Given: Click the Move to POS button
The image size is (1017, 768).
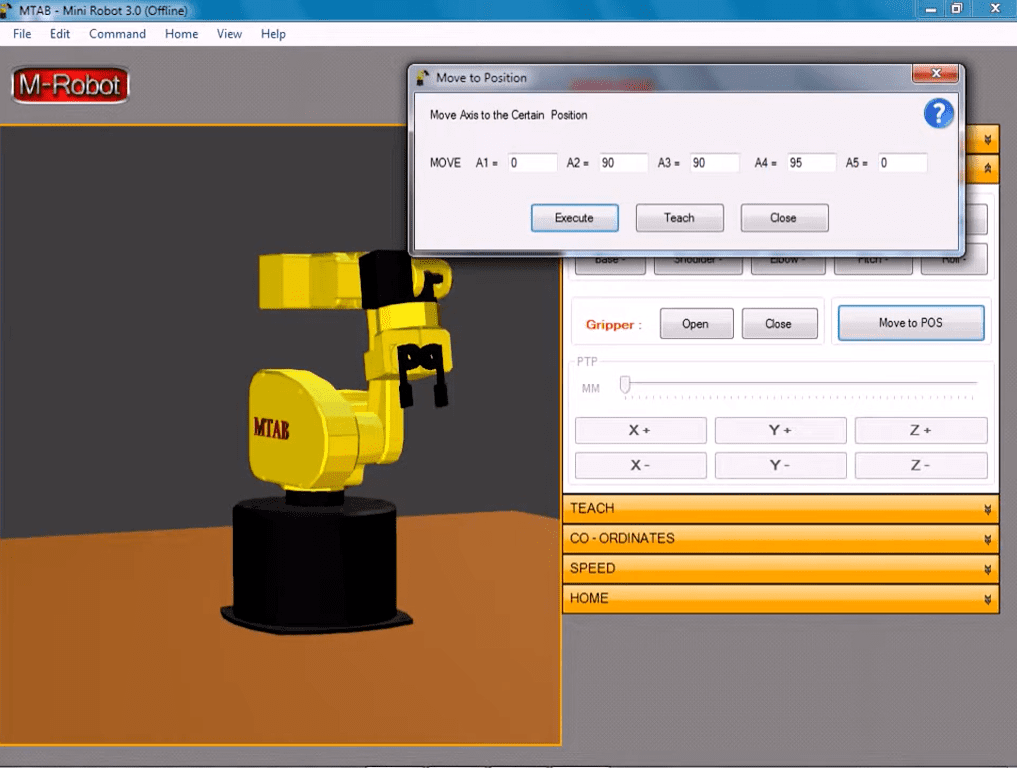Looking at the screenshot, I should [x=911, y=323].
